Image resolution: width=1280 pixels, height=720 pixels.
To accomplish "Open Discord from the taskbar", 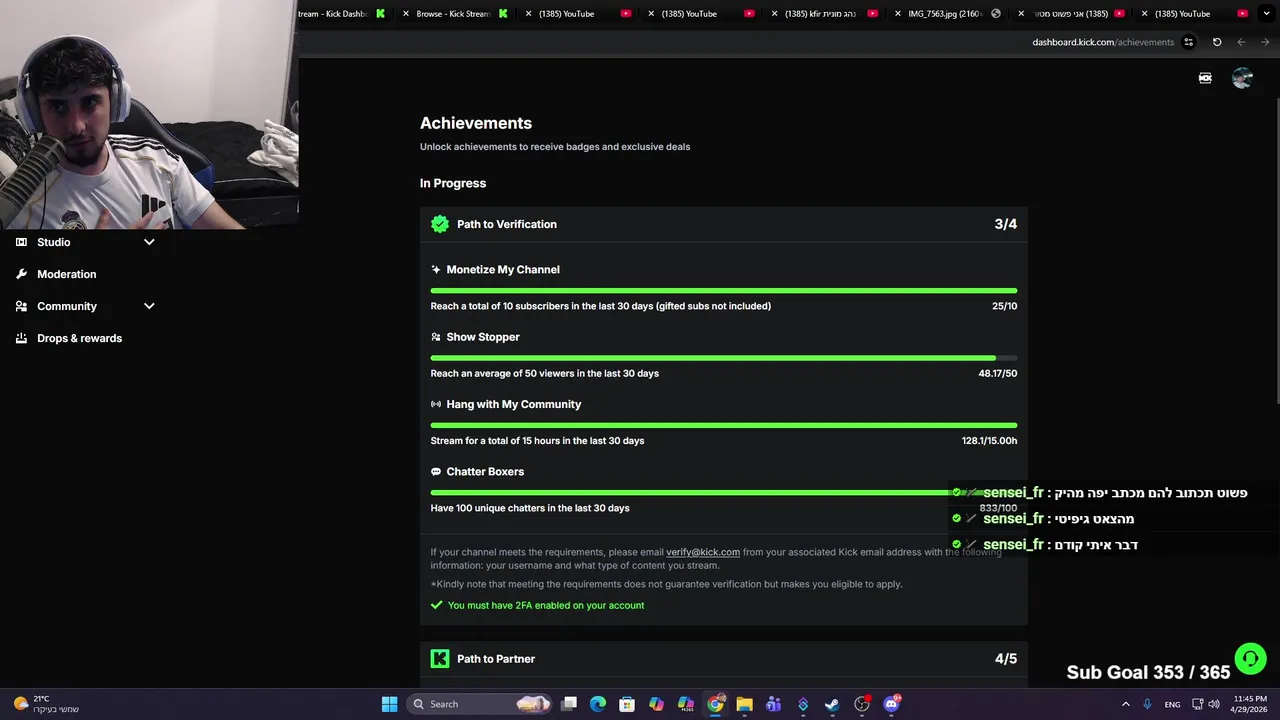I will [x=891, y=704].
